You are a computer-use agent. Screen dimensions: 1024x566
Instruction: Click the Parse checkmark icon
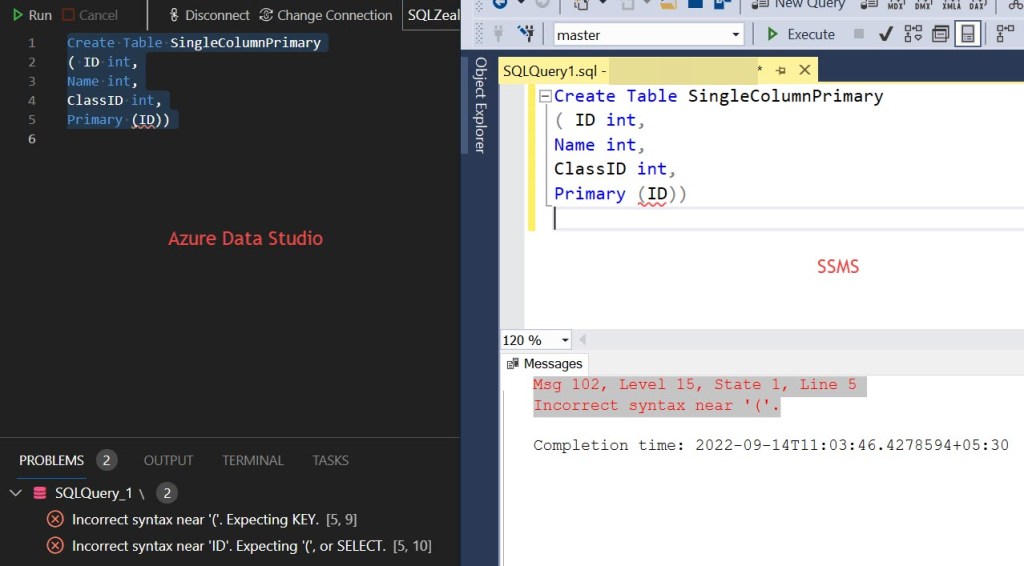[x=885, y=35]
